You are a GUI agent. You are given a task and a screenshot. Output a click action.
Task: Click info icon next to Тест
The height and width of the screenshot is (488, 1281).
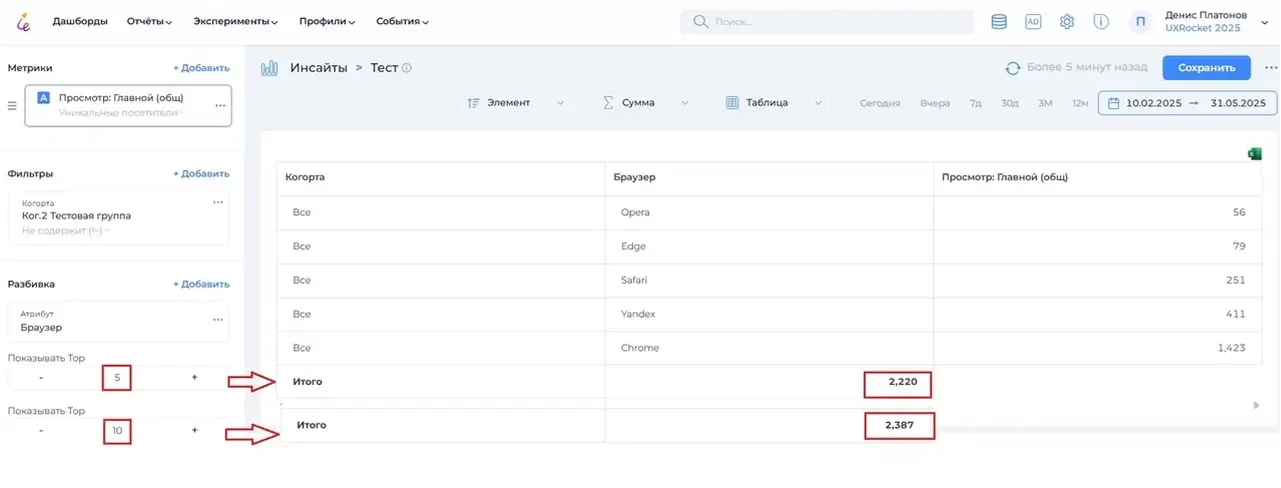coord(407,68)
